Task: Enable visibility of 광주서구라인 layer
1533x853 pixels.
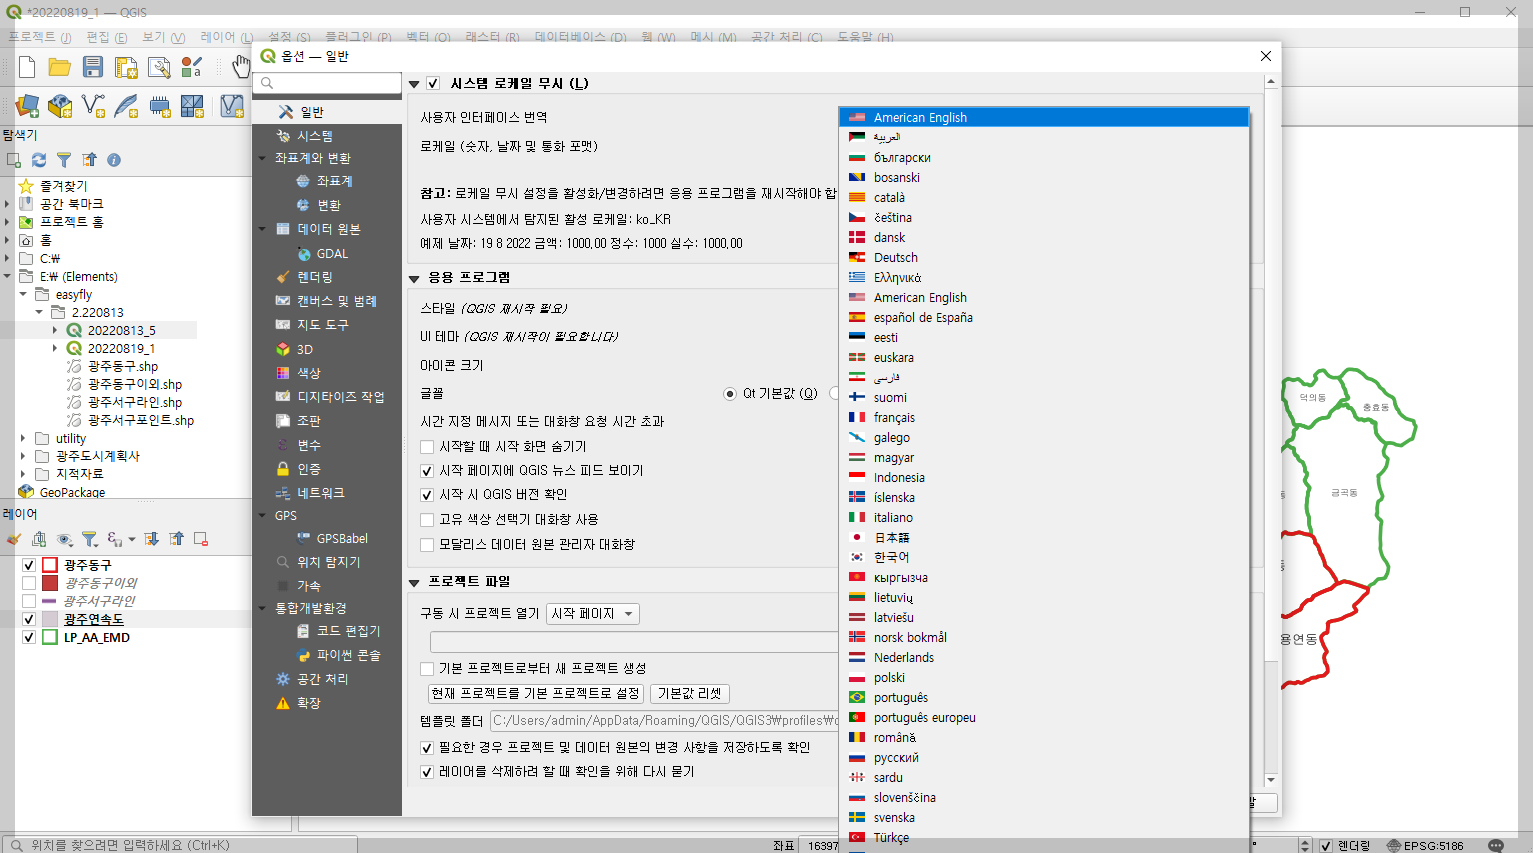Action: pos(29,601)
